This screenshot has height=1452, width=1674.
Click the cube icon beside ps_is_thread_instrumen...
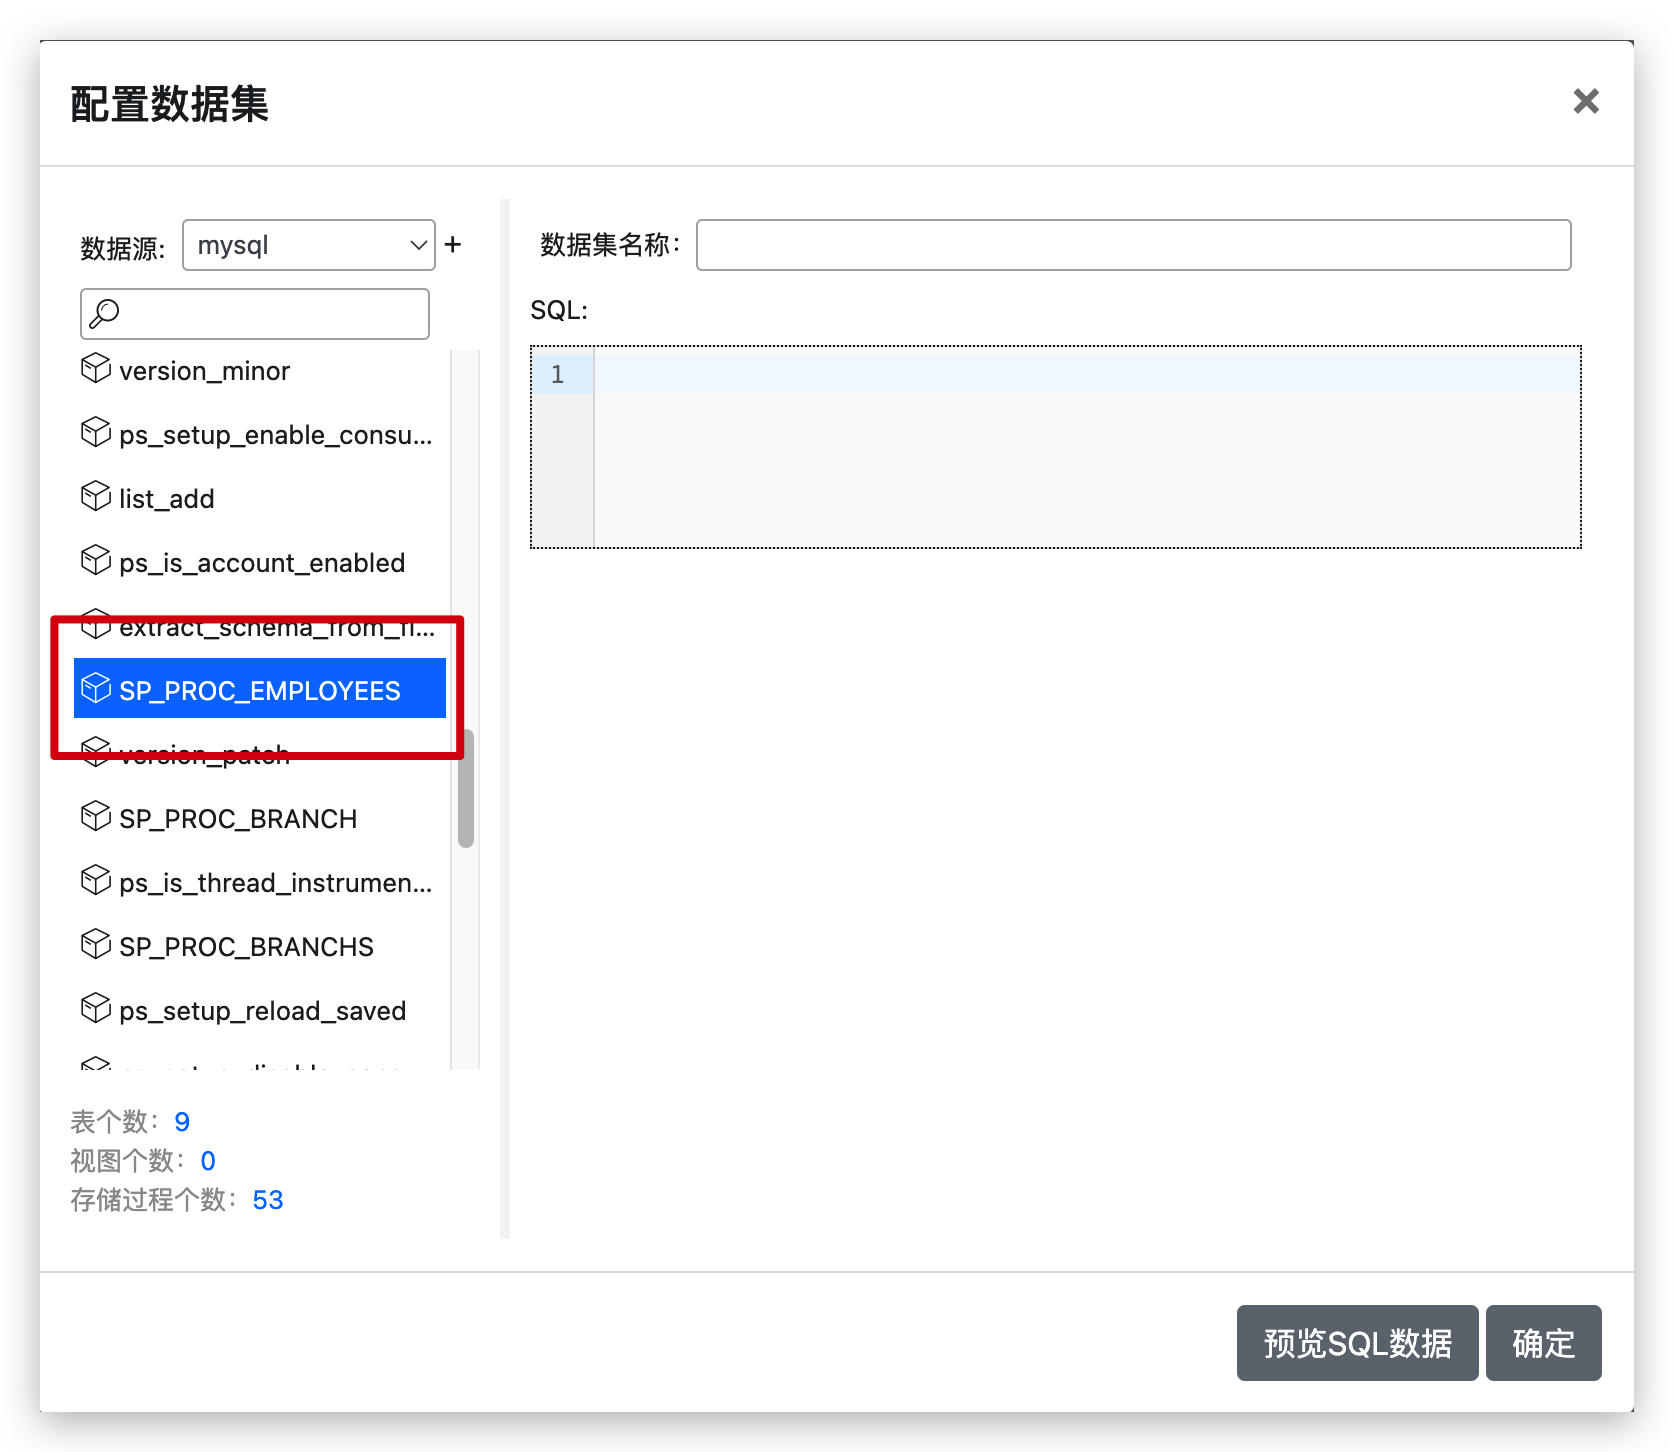96,881
